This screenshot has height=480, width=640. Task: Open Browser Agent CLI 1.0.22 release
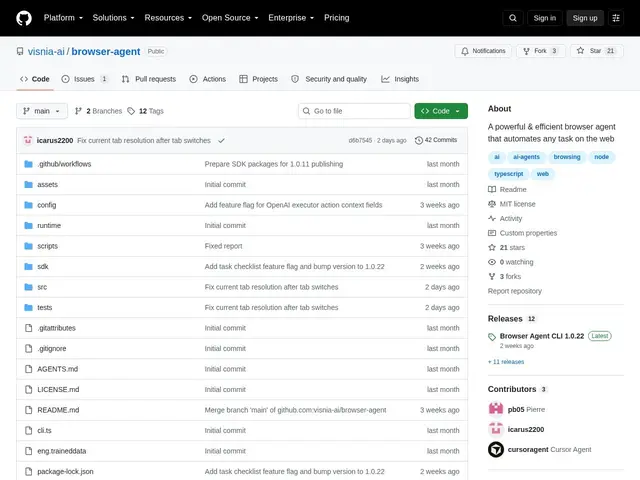[x=542, y=336]
